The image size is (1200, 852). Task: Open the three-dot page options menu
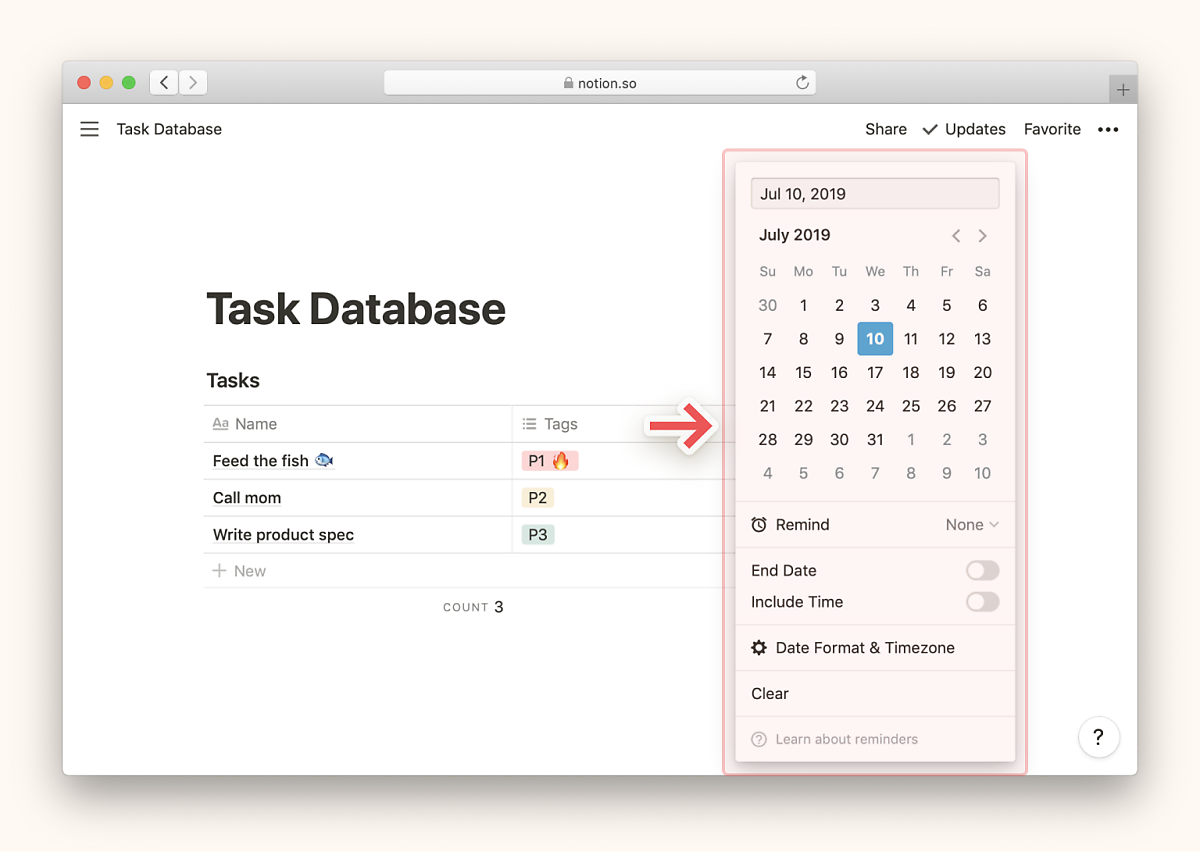click(x=1108, y=129)
